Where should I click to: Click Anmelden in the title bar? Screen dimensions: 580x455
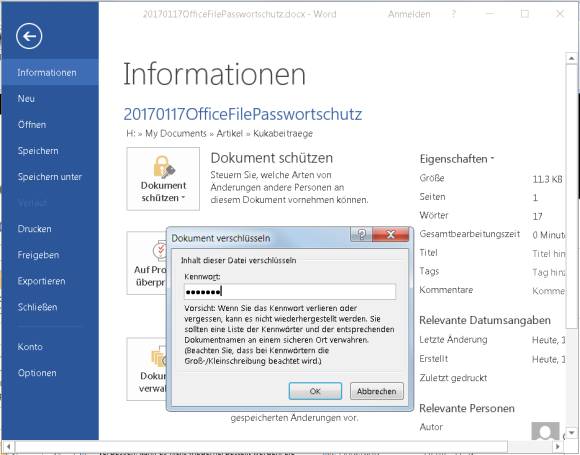coord(409,14)
